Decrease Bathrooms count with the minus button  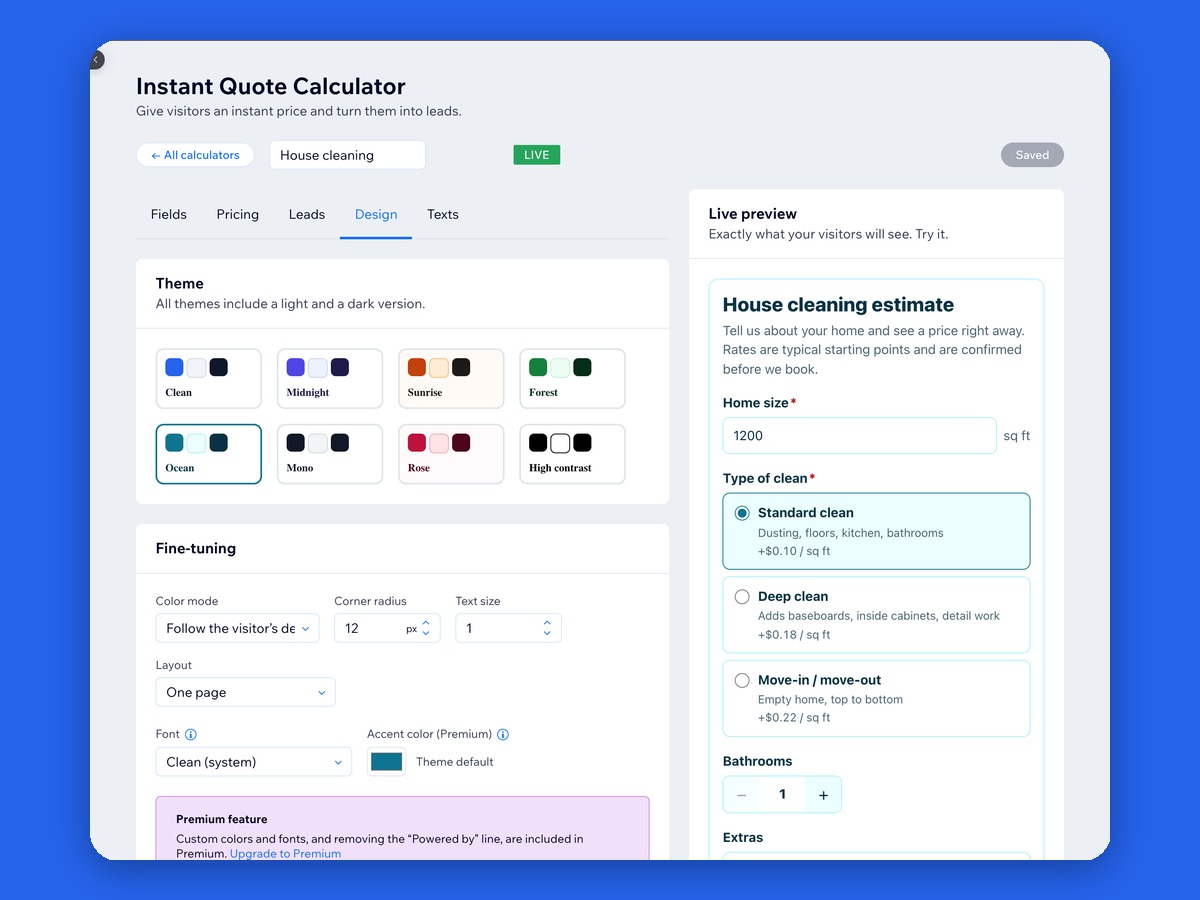coord(741,795)
